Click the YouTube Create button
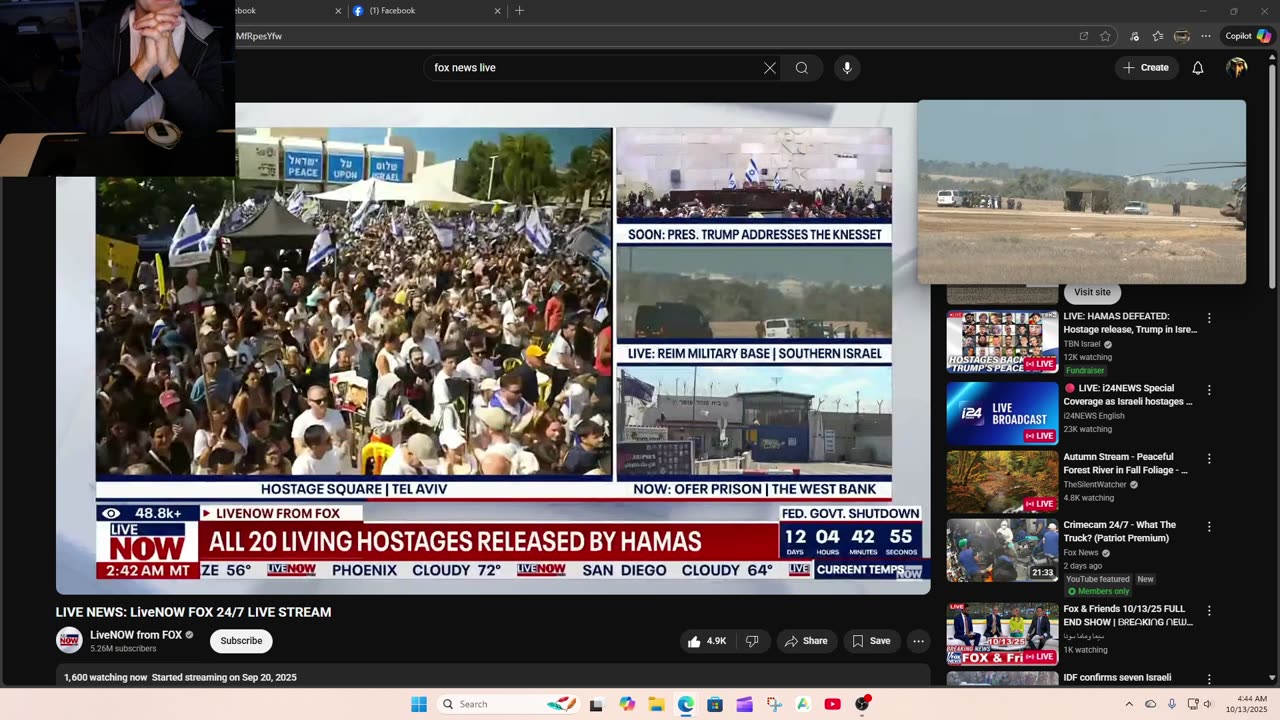The width and height of the screenshot is (1280, 720). (x=1146, y=68)
